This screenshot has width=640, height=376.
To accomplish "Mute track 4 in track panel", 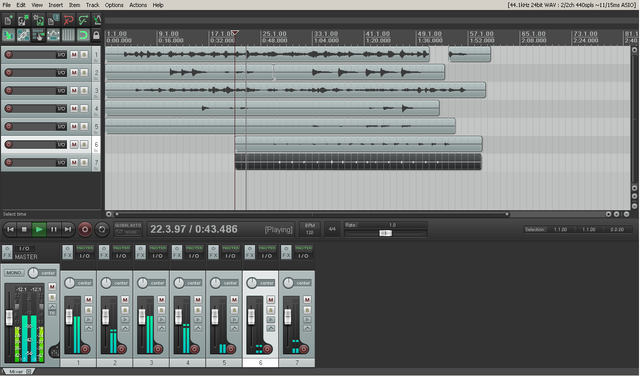I will pyautogui.click(x=74, y=109).
